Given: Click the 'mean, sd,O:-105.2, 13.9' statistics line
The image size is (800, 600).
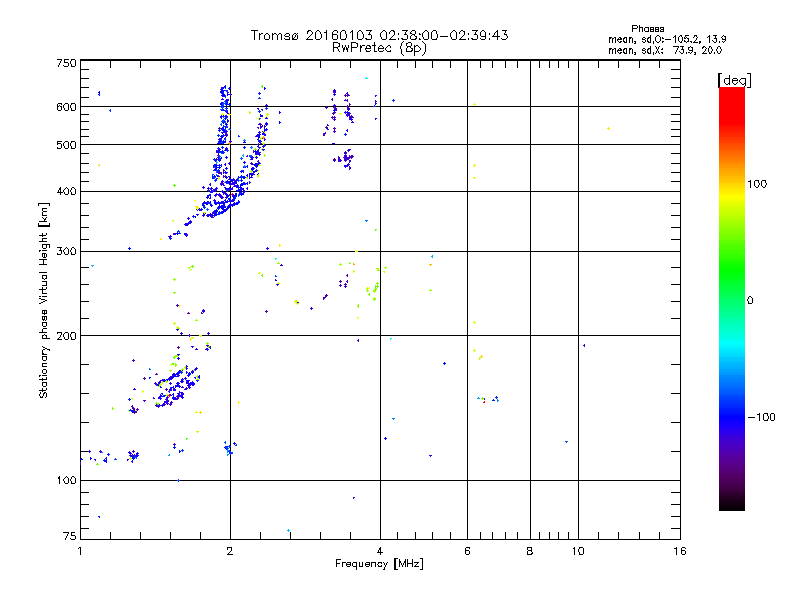Looking at the screenshot, I should (667, 39).
